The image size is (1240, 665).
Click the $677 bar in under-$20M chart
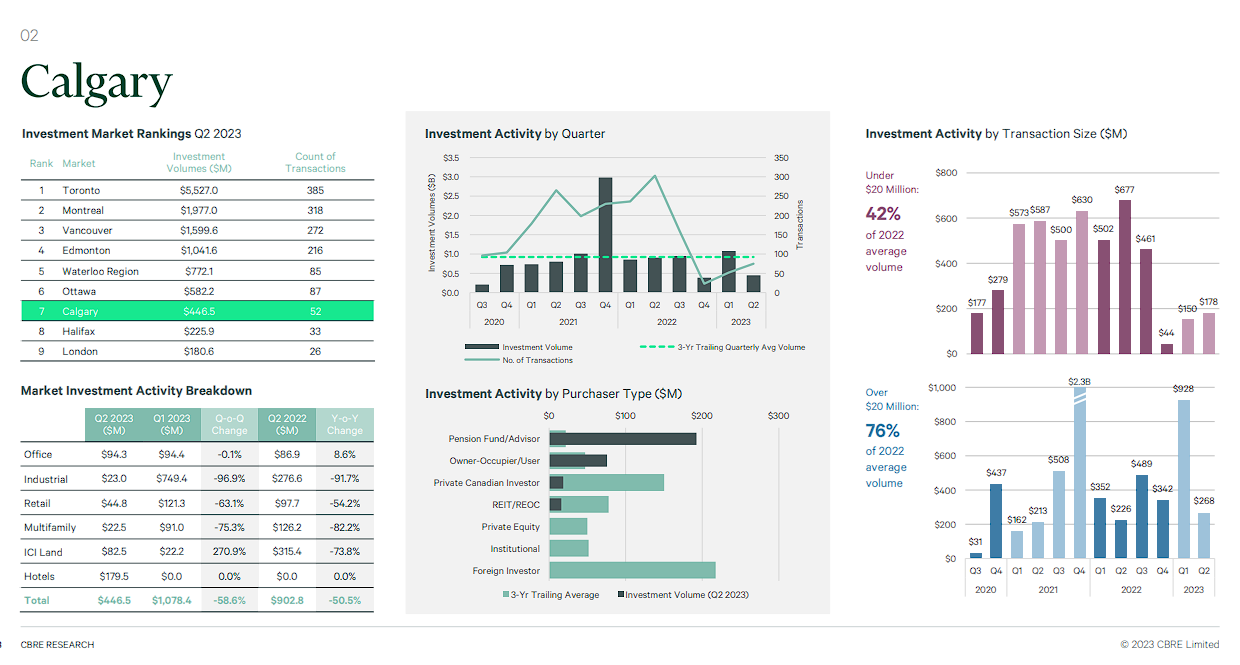pyautogui.click(x=1125, y=277)
